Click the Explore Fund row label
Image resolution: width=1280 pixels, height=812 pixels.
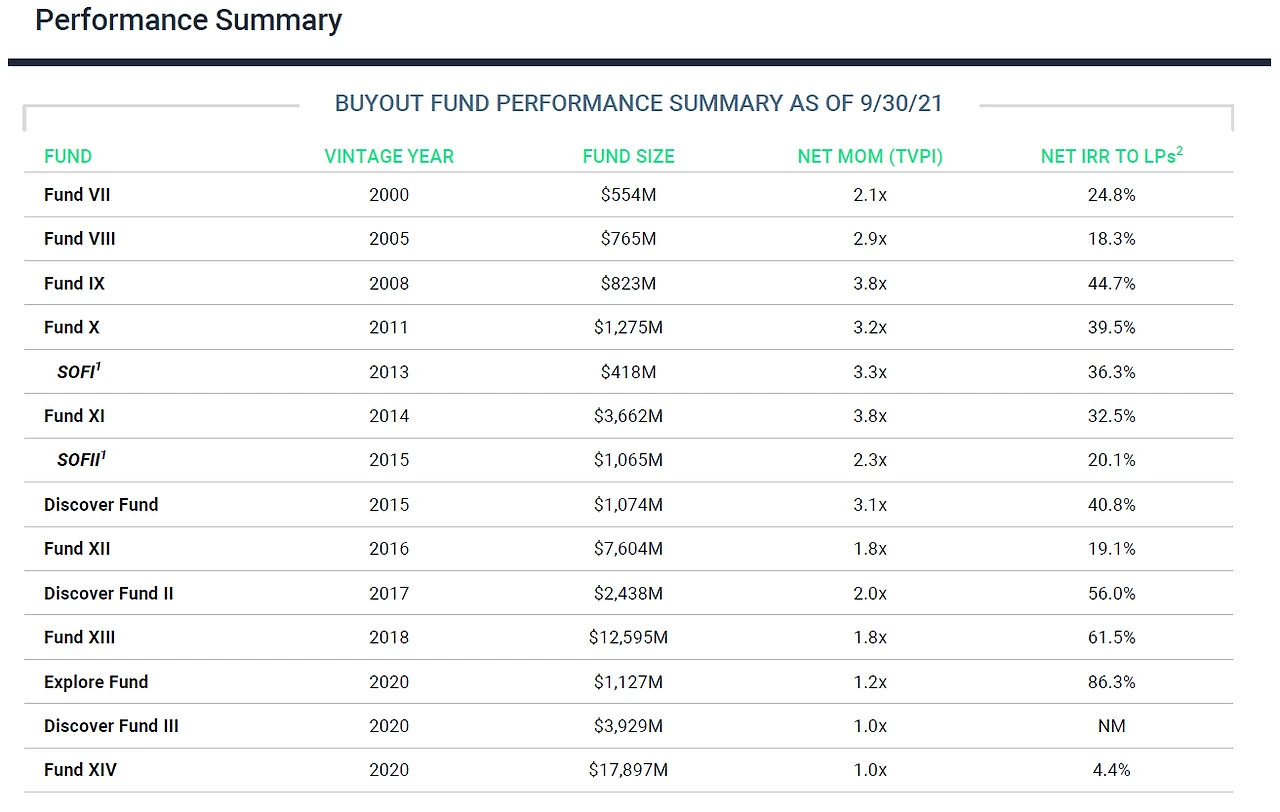click(96, 682)
